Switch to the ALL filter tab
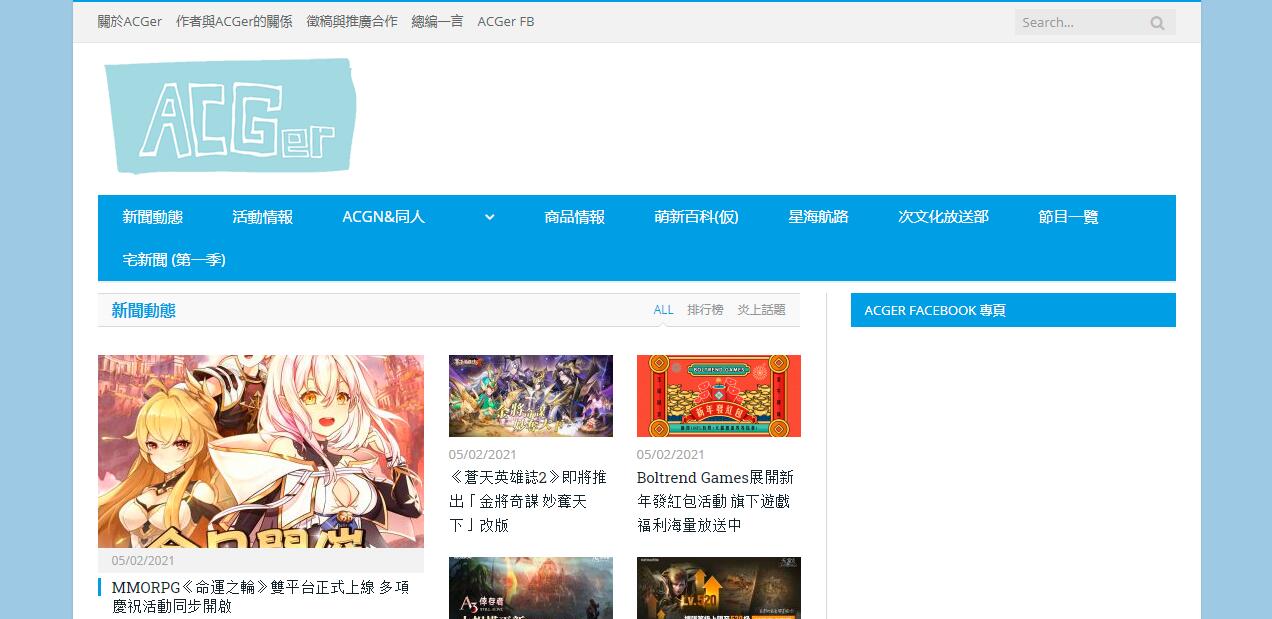1272x619 pixels. point(663,310)
